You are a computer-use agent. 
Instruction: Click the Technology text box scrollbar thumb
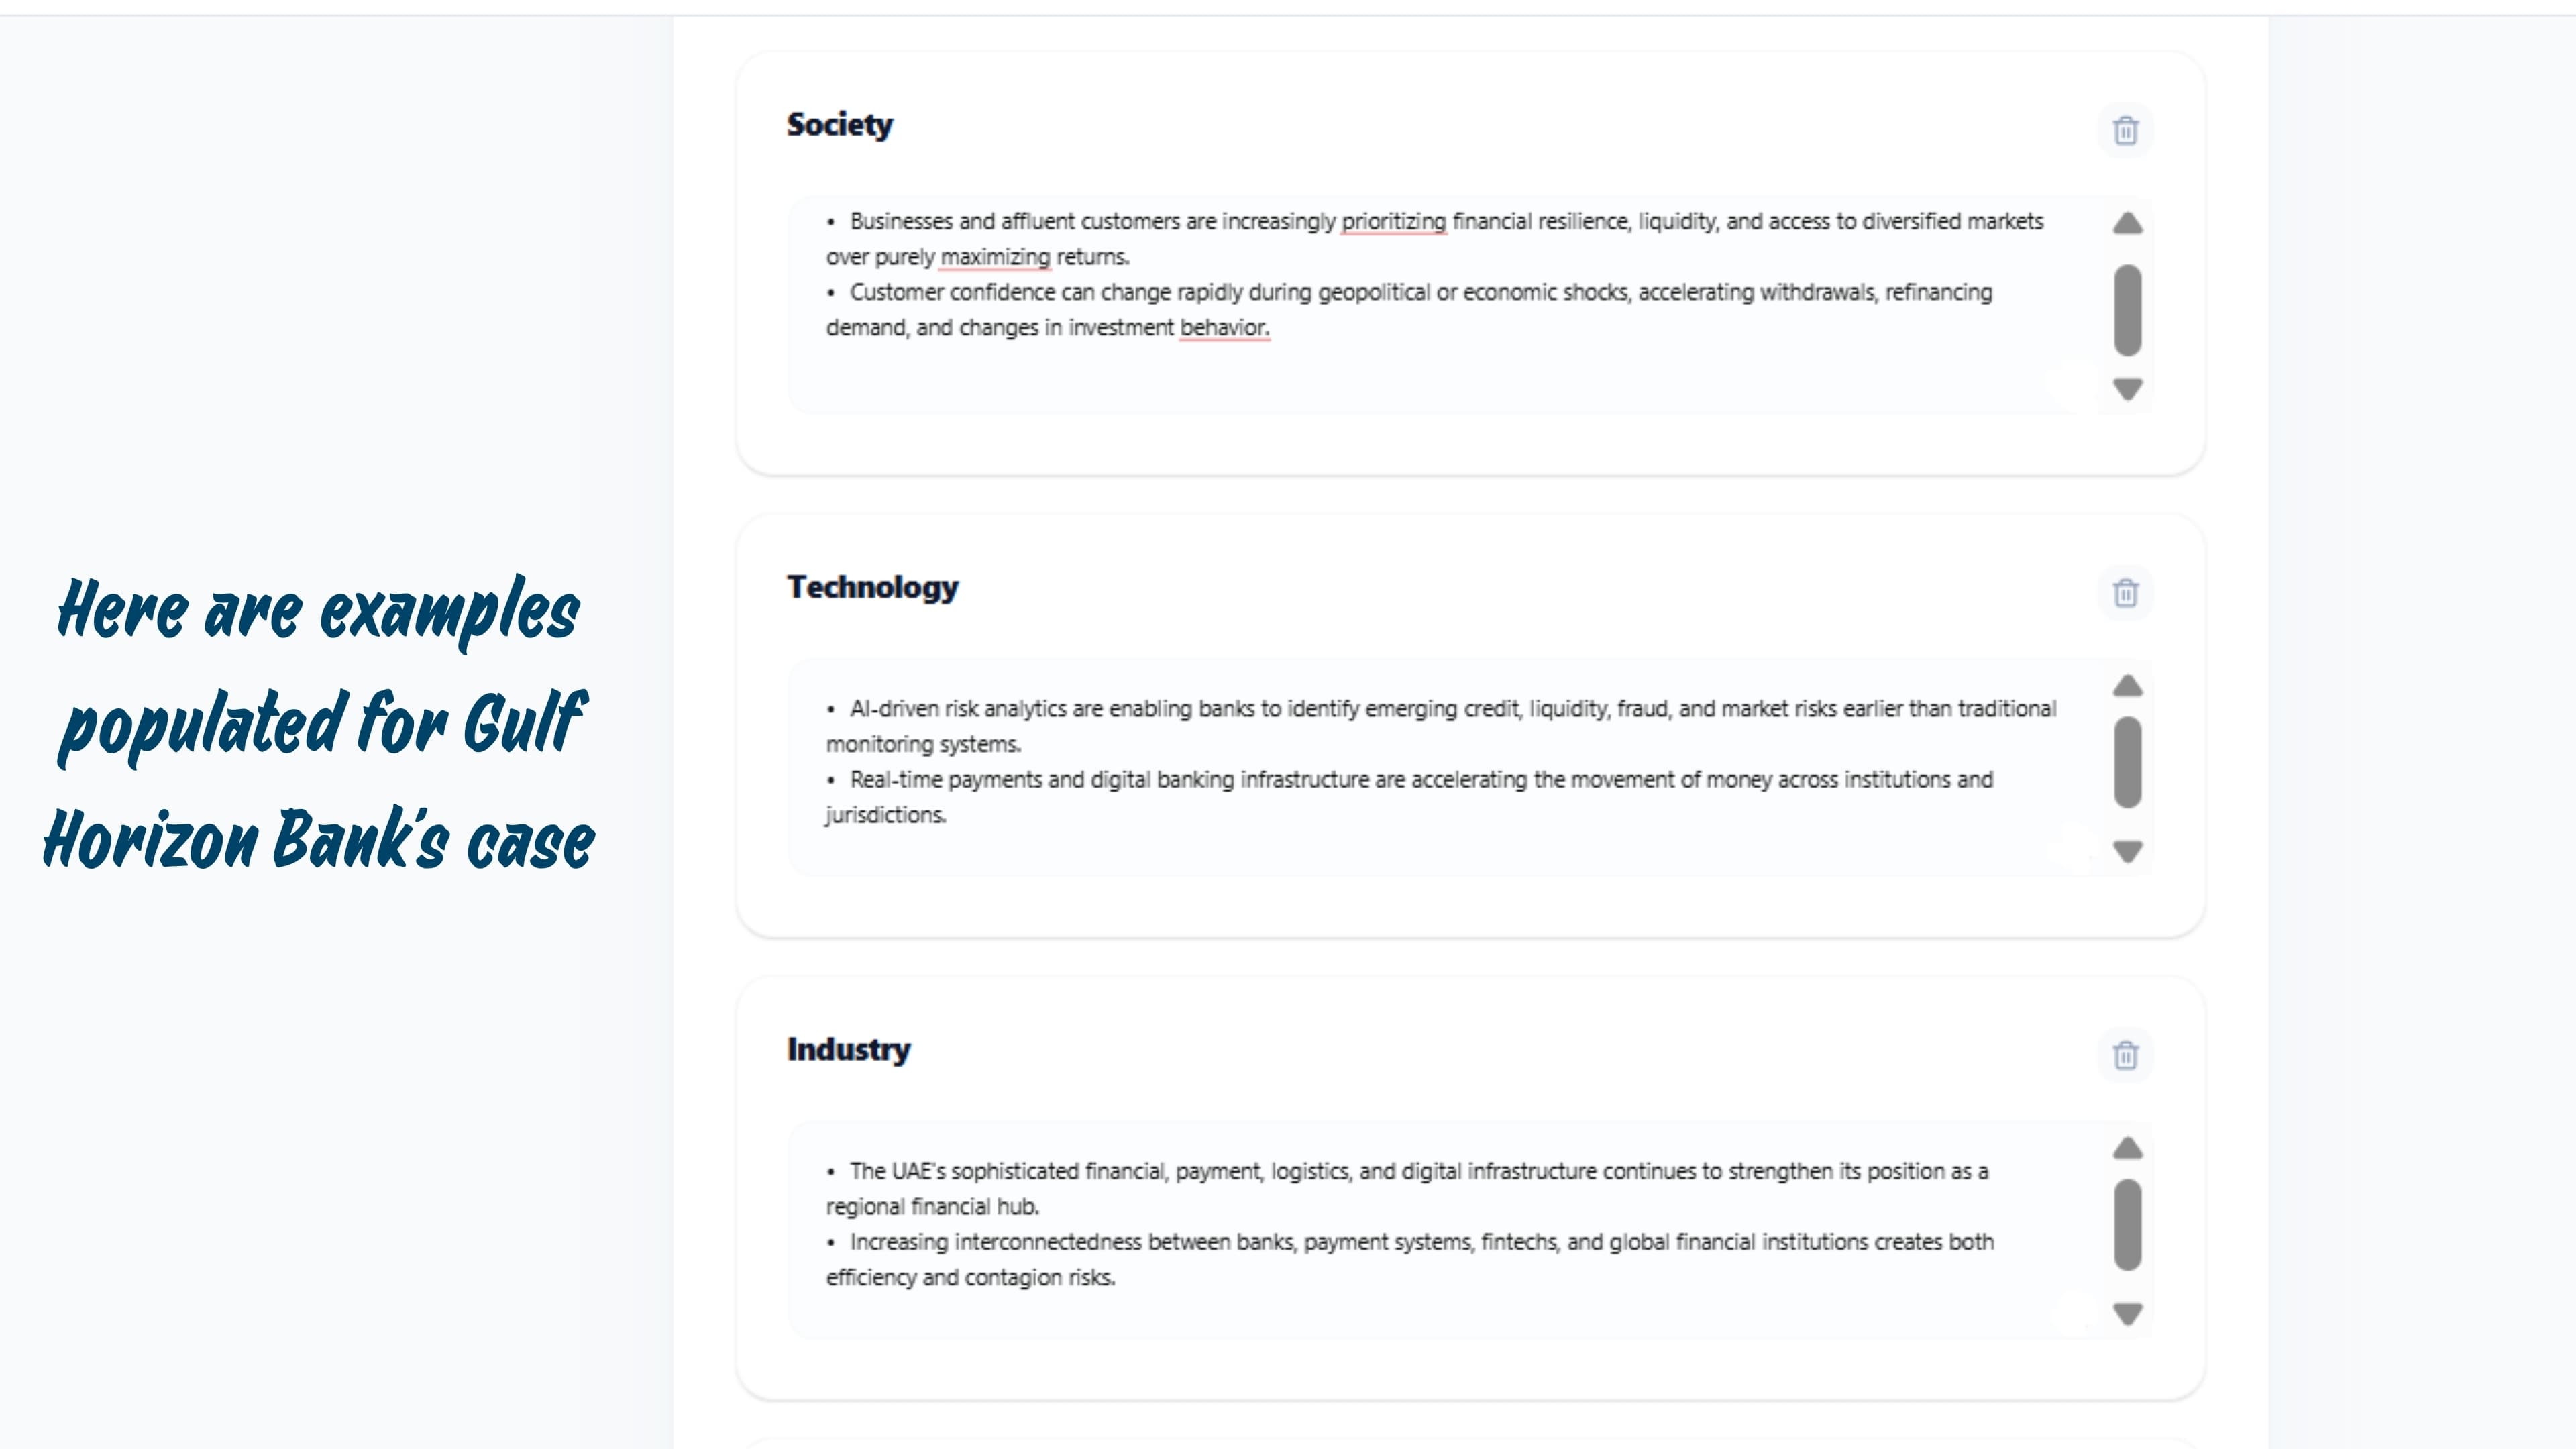[x=2127, y=762]
